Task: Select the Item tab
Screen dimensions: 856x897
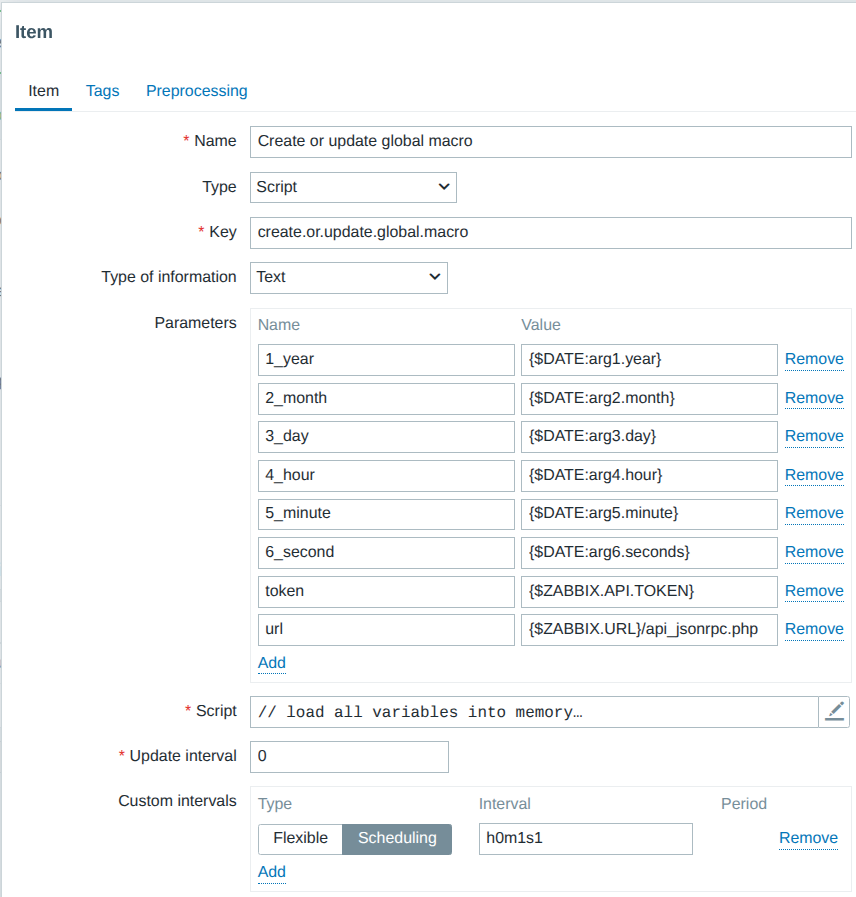Action: point(43,91)
